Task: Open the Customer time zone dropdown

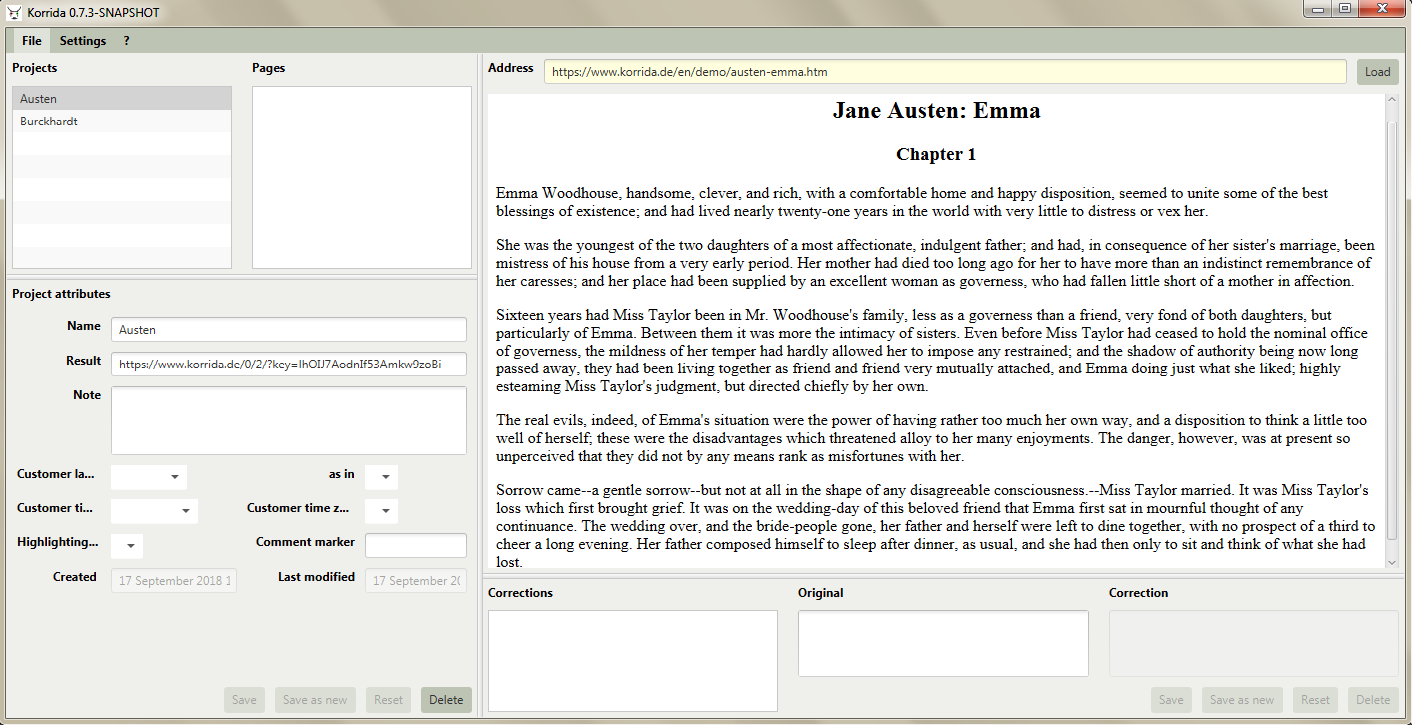Action: [x=381, y=511]
